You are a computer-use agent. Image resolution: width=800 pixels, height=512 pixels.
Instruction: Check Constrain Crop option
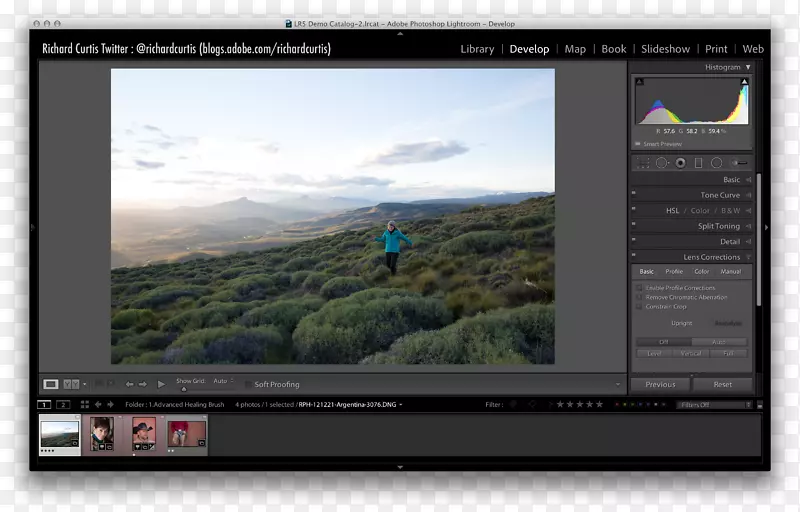point(639,306)
